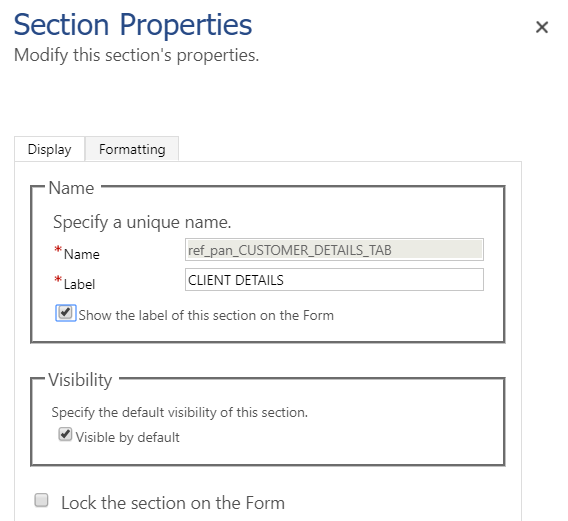Focus the CLIENT DETAILS label field
The width and height of the screenshot is (568, 521).
(x=334, y=280)
